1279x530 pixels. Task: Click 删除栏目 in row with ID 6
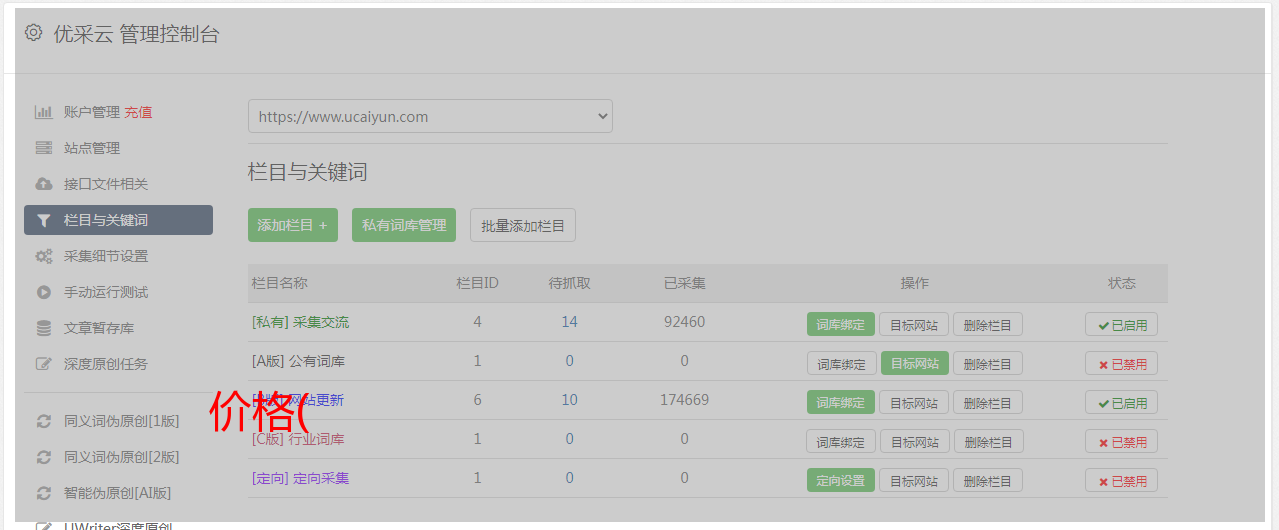click(988, 402)
